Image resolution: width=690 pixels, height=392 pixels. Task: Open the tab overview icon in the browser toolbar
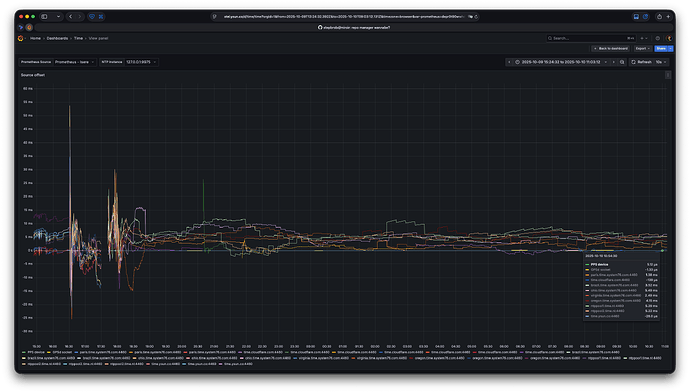[x=636, y=17]
